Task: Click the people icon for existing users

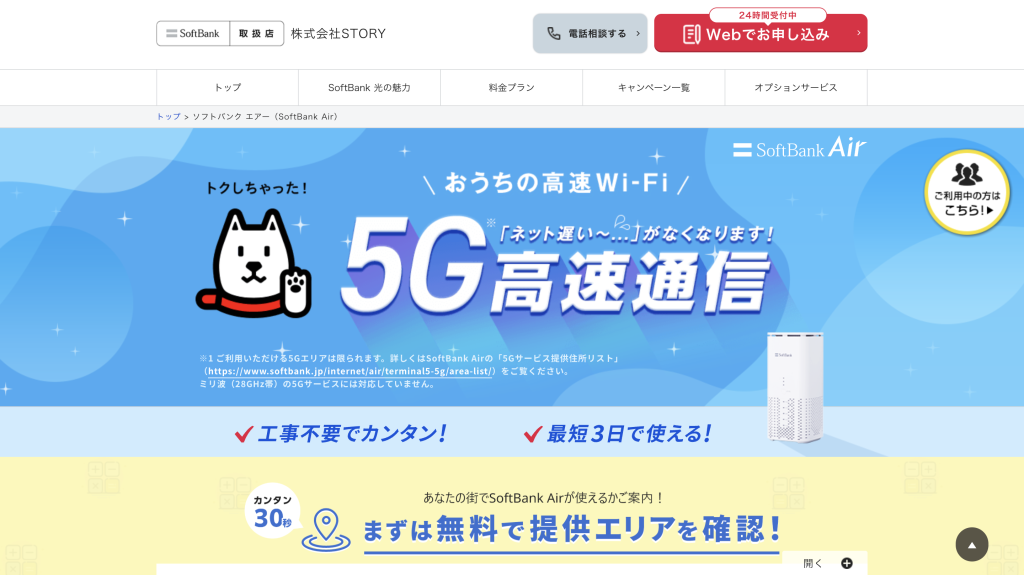Action: 967,174
